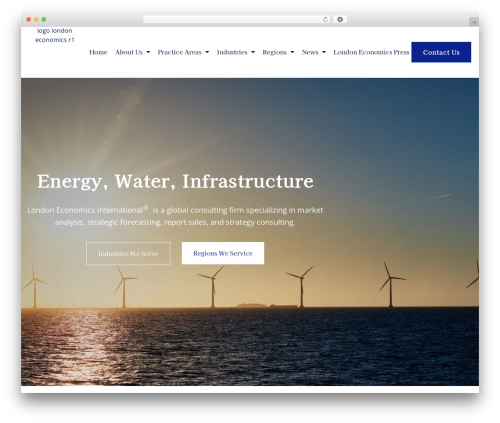Click the Contact Us button
This screenshot has width=500, height=423.
[441, 52]
